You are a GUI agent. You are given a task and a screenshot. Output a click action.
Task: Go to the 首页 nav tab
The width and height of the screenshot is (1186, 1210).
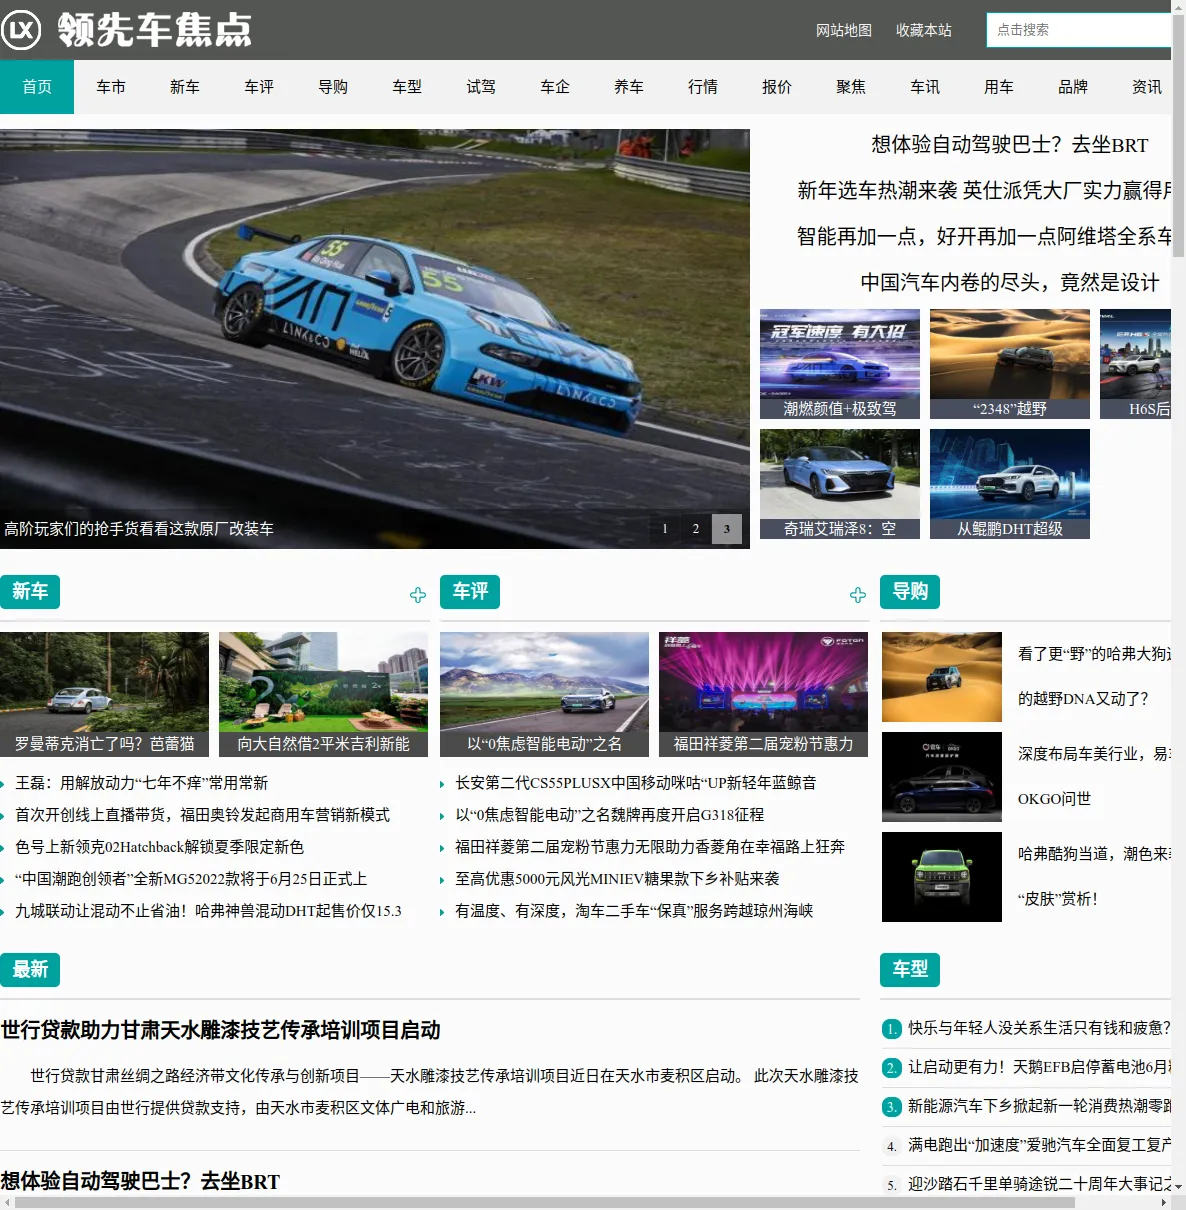[37, 87]
